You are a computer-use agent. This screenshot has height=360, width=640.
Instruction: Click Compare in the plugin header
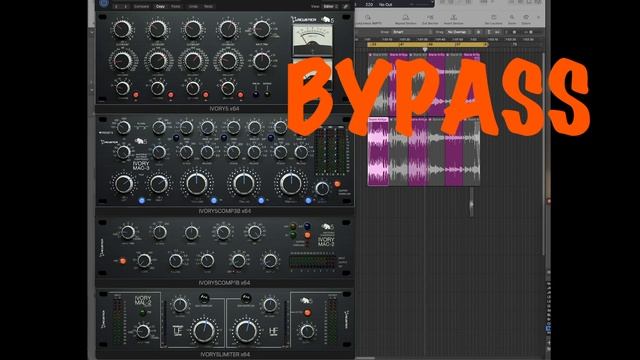coord(141,7)
